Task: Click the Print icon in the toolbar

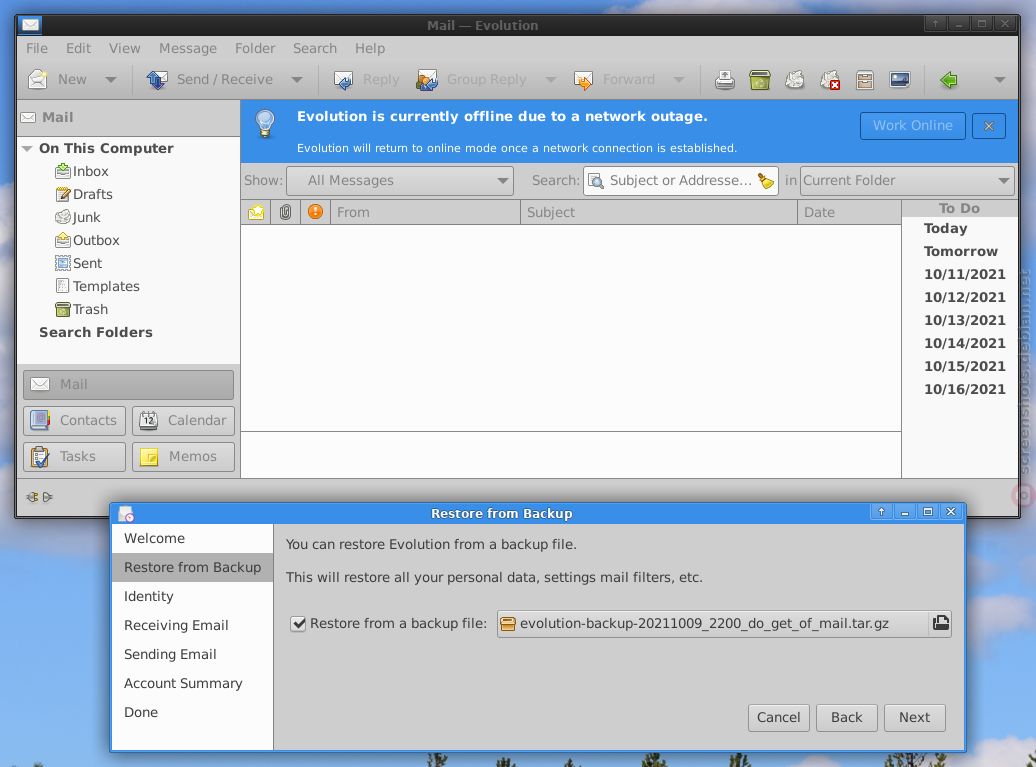Action: 725,80
